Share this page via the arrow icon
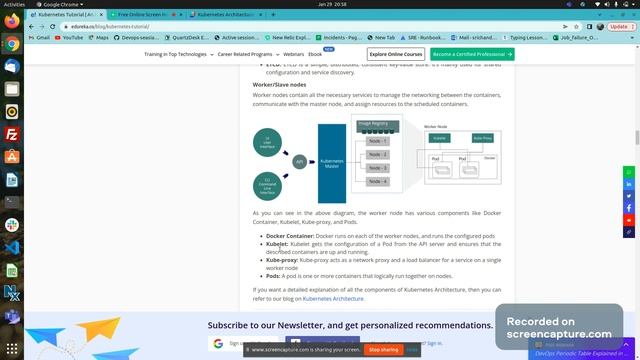 [565, 27]
